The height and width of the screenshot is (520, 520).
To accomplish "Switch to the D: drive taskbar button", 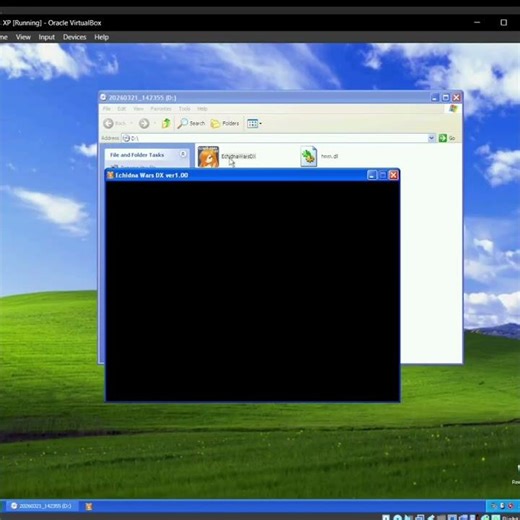I will (41, 506).
